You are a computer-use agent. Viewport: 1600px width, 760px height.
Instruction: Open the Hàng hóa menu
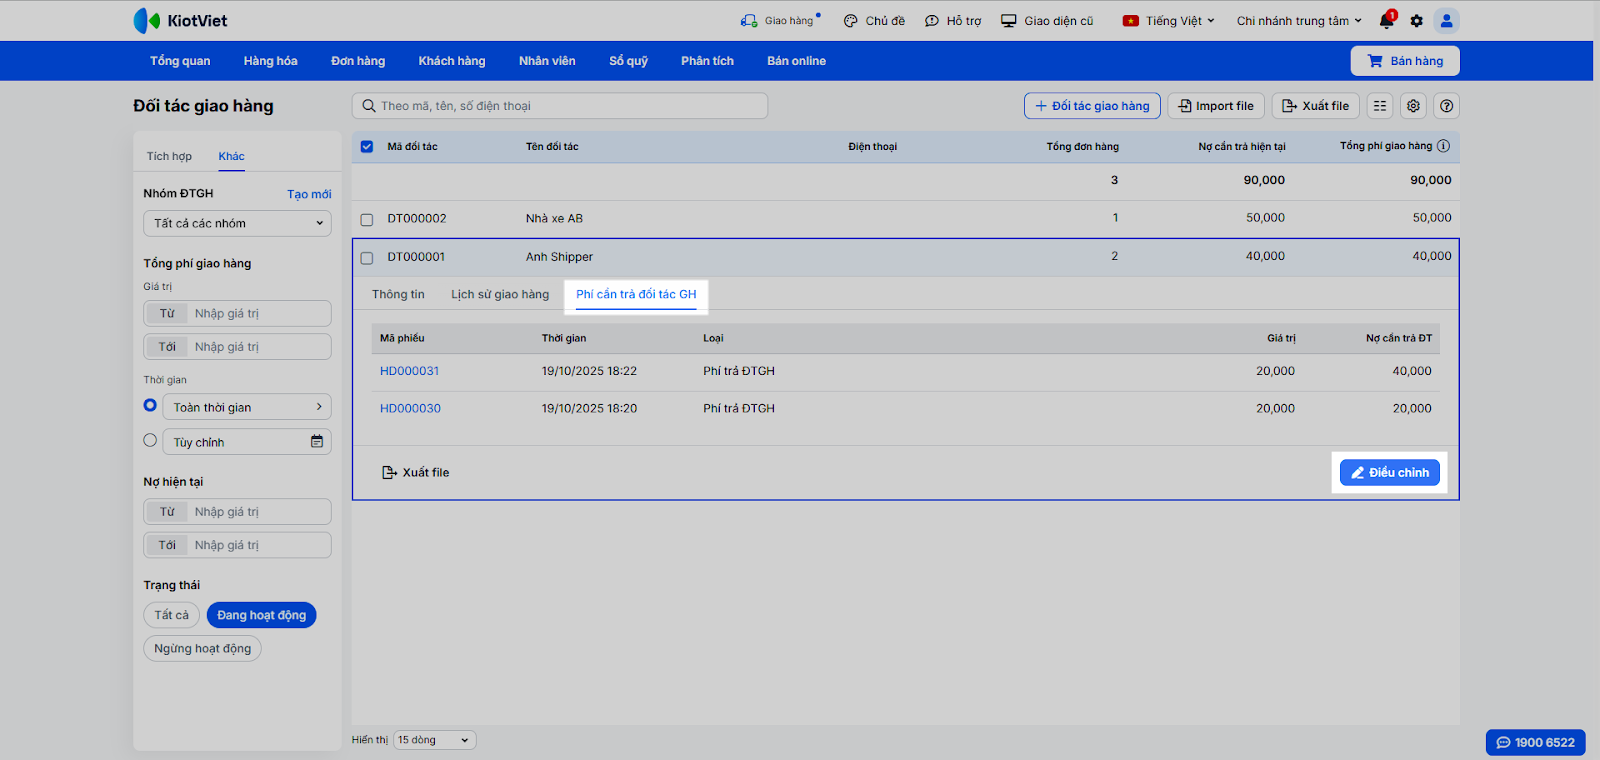pyautogui.click(x=270, y=61)
